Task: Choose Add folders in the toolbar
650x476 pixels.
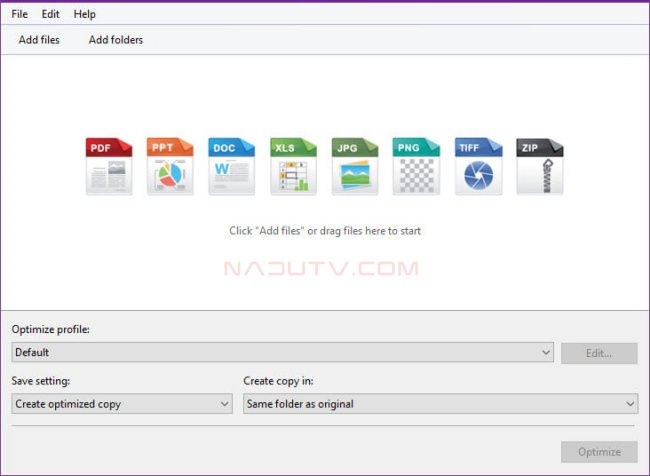Action: 116,40
